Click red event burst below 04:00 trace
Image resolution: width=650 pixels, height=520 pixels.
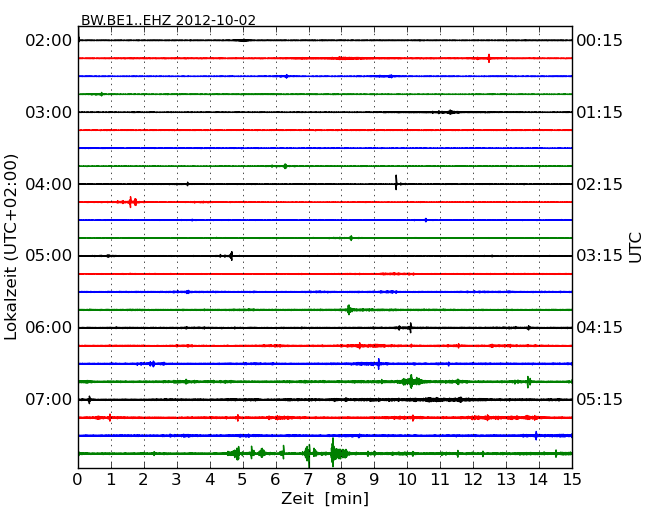pos(132,202)
